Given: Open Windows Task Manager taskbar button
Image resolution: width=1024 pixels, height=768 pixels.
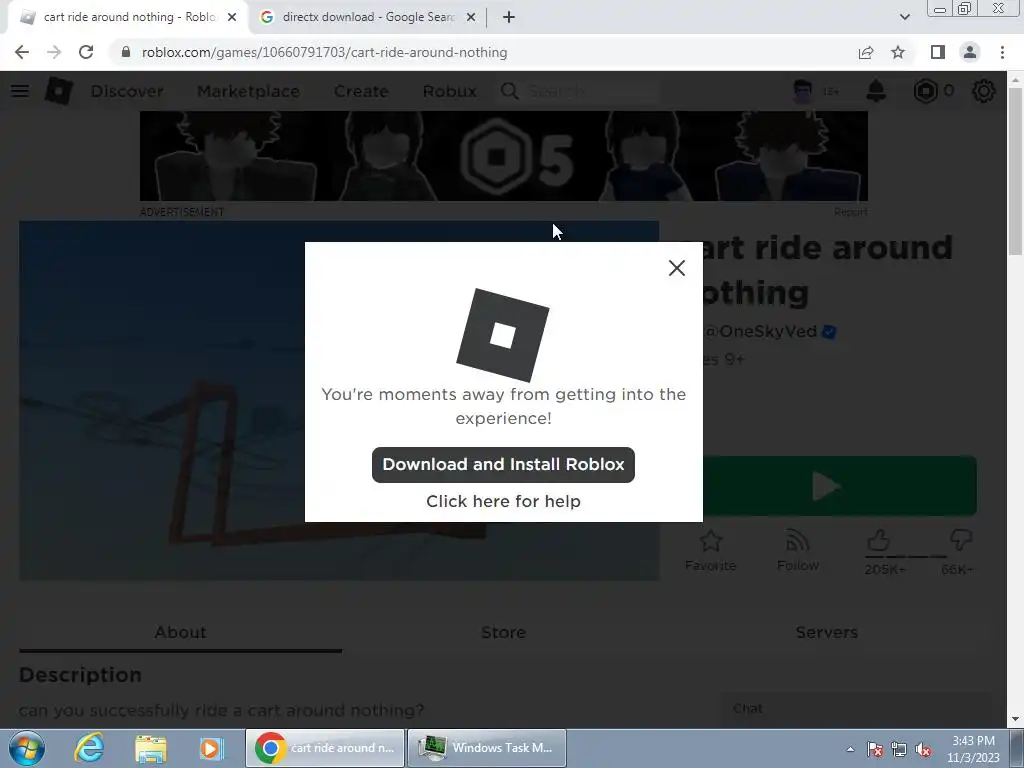Looking at the screenshot, I should 487,748.
